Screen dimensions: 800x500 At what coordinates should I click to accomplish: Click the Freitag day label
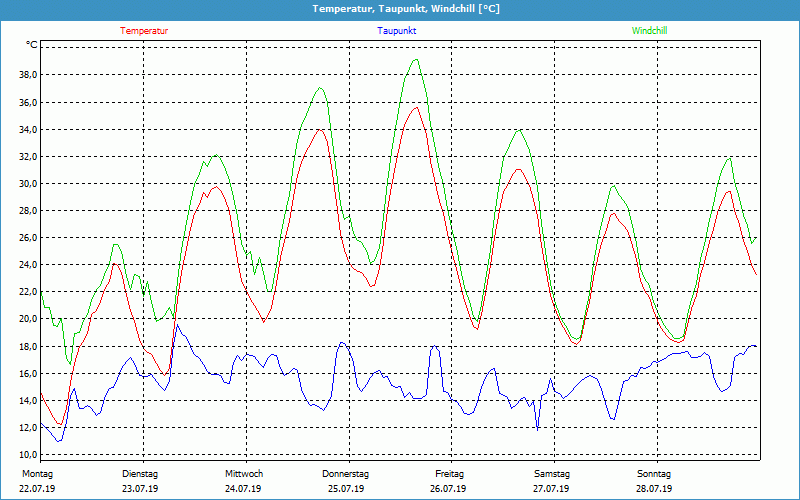click(449, 474)
